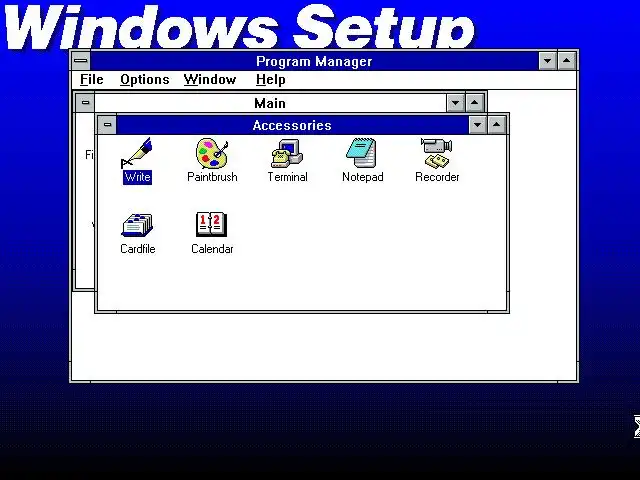
Task: Open the Accessories window control menu box
Action: click(x=107, y=124)
